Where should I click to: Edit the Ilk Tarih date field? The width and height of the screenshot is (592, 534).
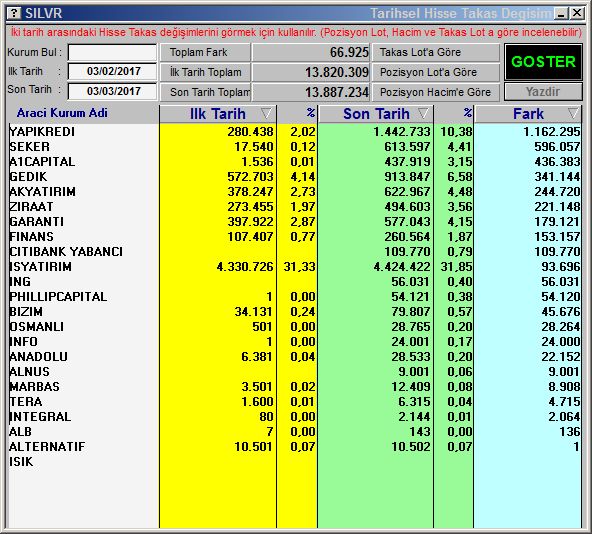pos(112,71)
